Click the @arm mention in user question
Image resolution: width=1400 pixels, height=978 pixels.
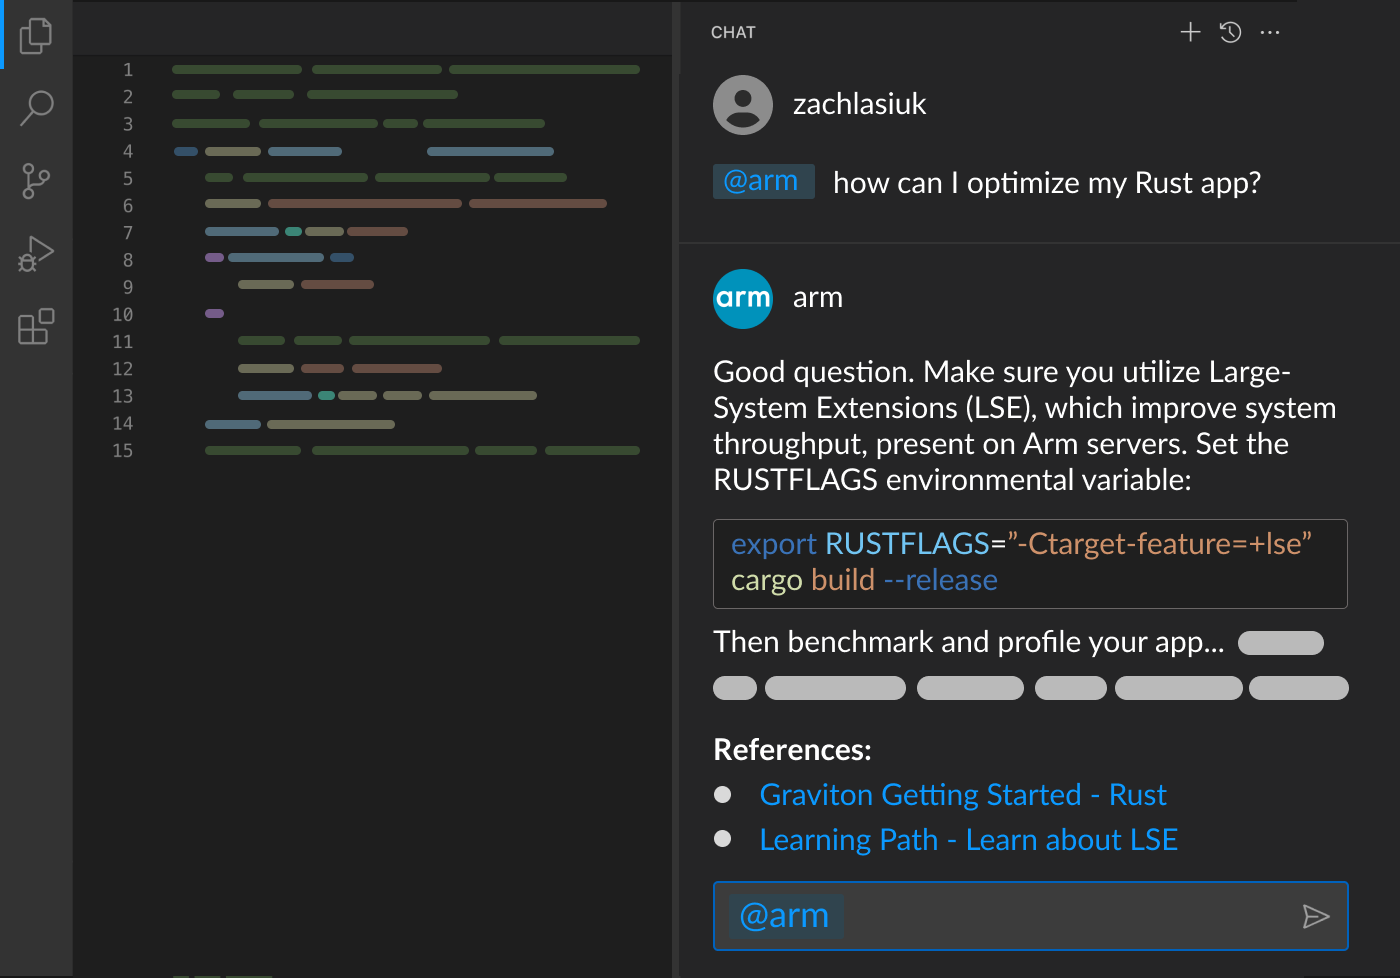point(763,182)
